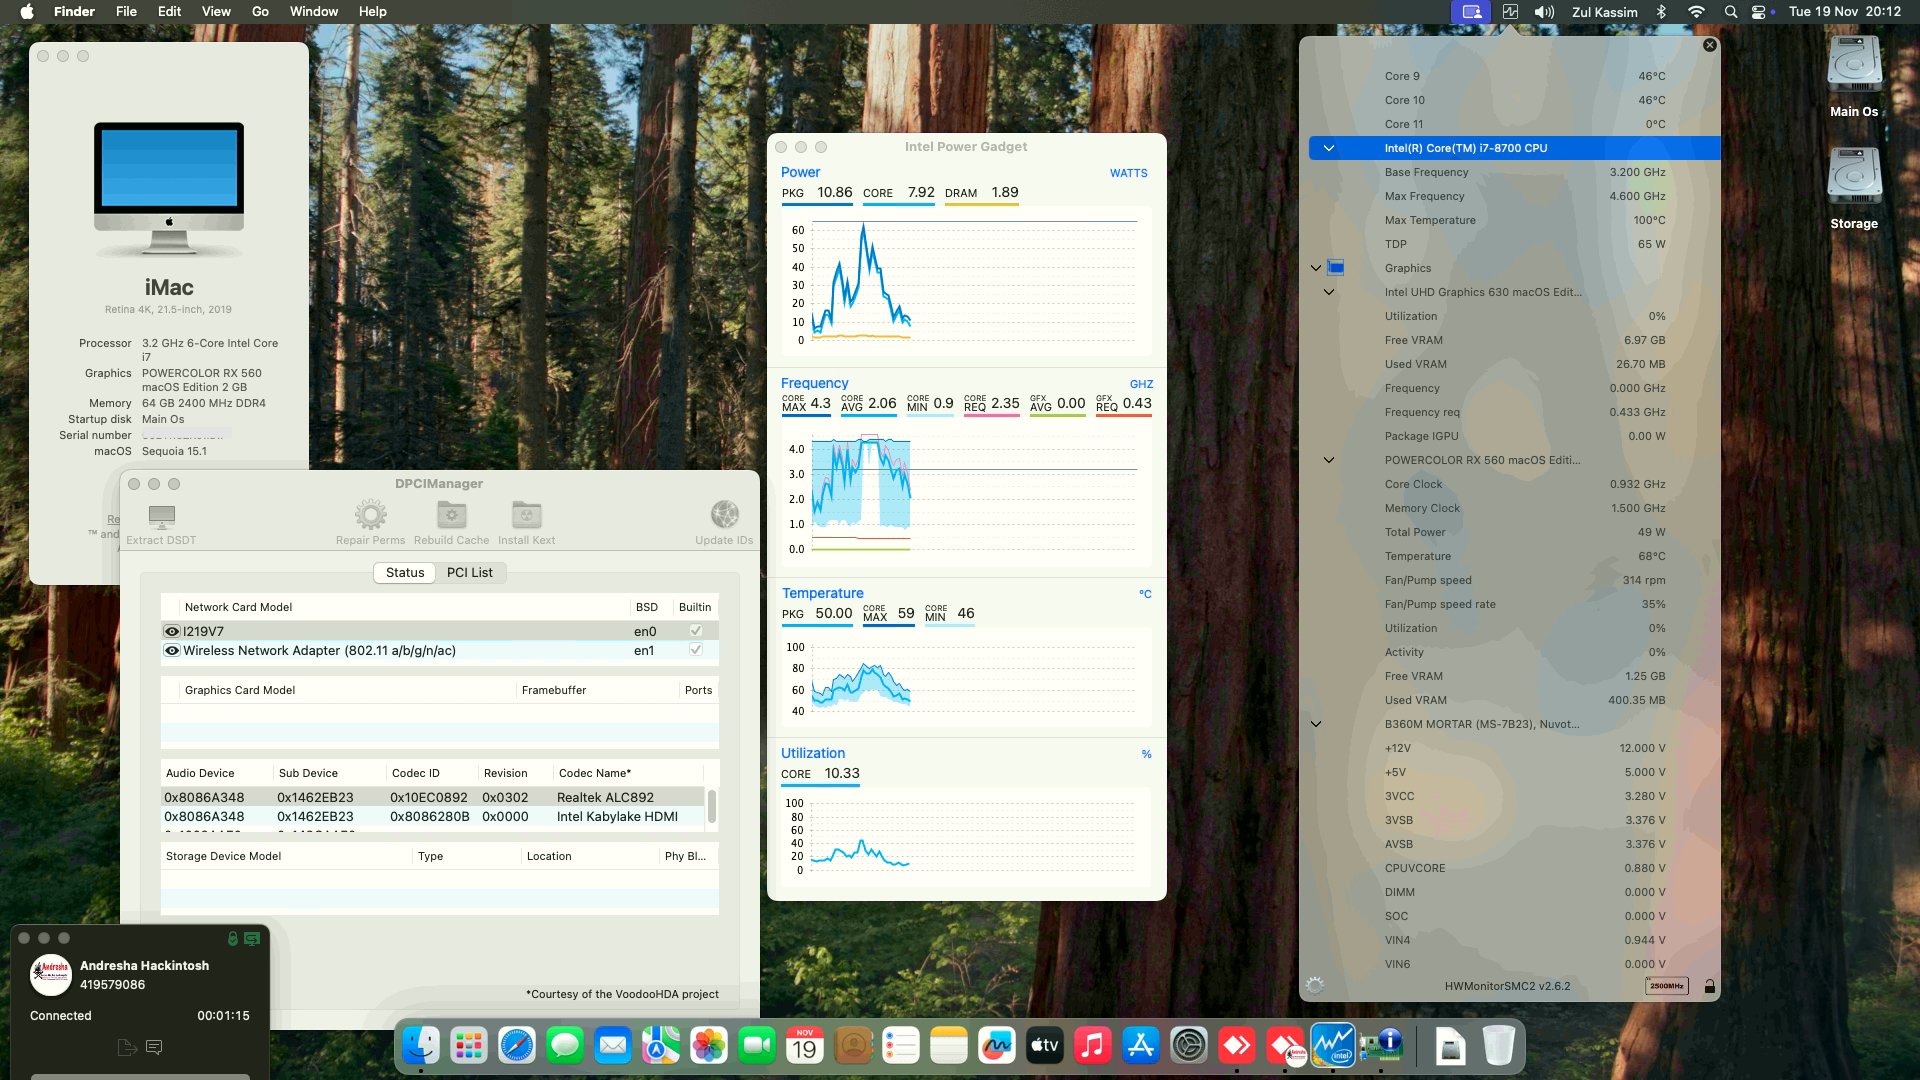Click WATTS unit label in Power section
The image size is (1920, 1080).
[x=1128, y=173]
